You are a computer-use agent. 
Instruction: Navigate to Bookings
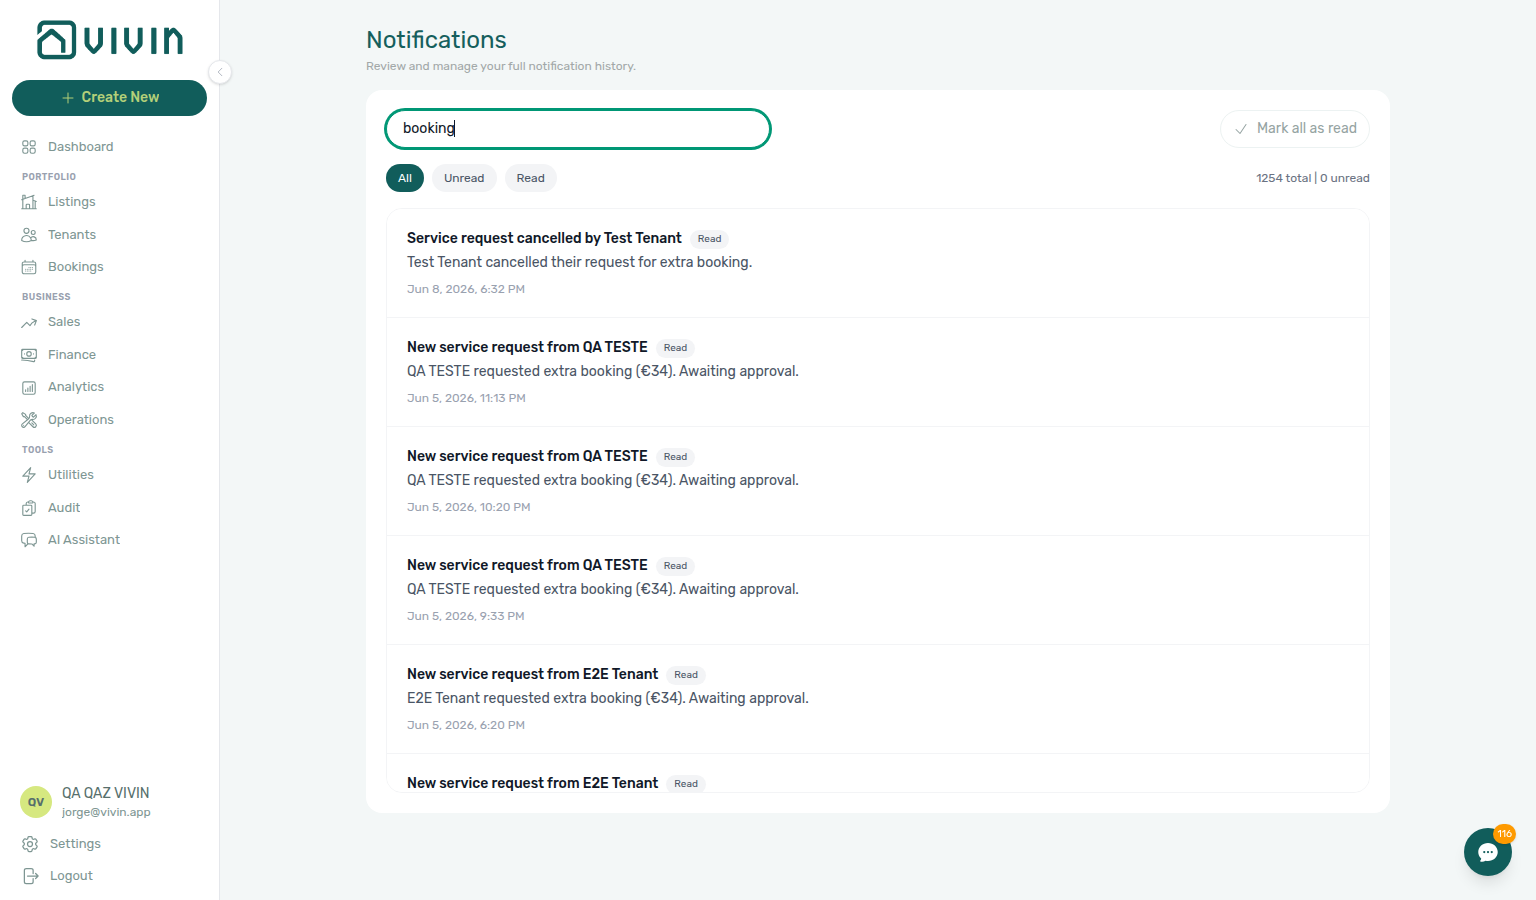coord(76,267)
